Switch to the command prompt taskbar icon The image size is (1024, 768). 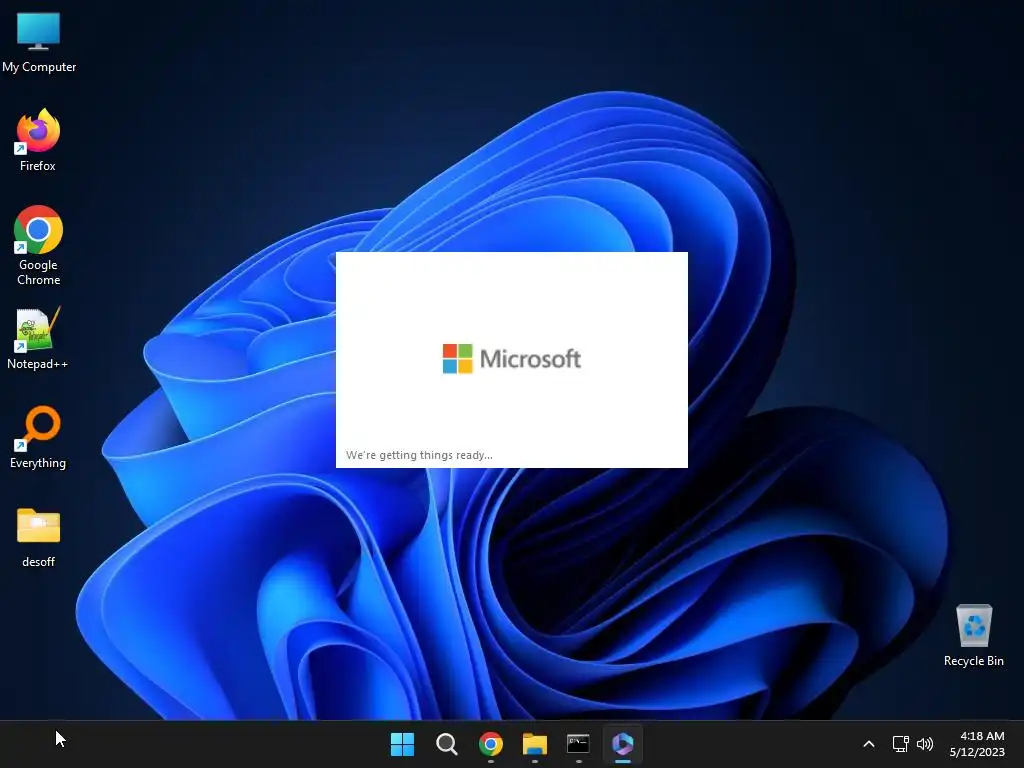pyautogui.click(x=578, y=744)
